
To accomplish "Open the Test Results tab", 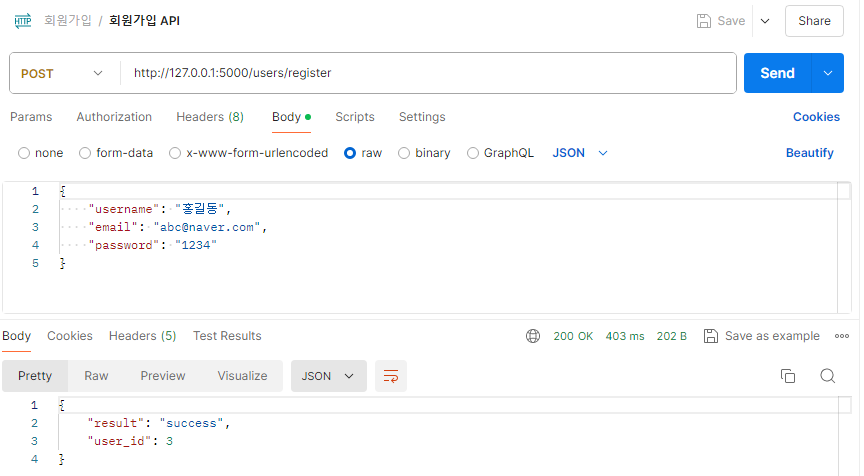I will [x=227, y=336].
